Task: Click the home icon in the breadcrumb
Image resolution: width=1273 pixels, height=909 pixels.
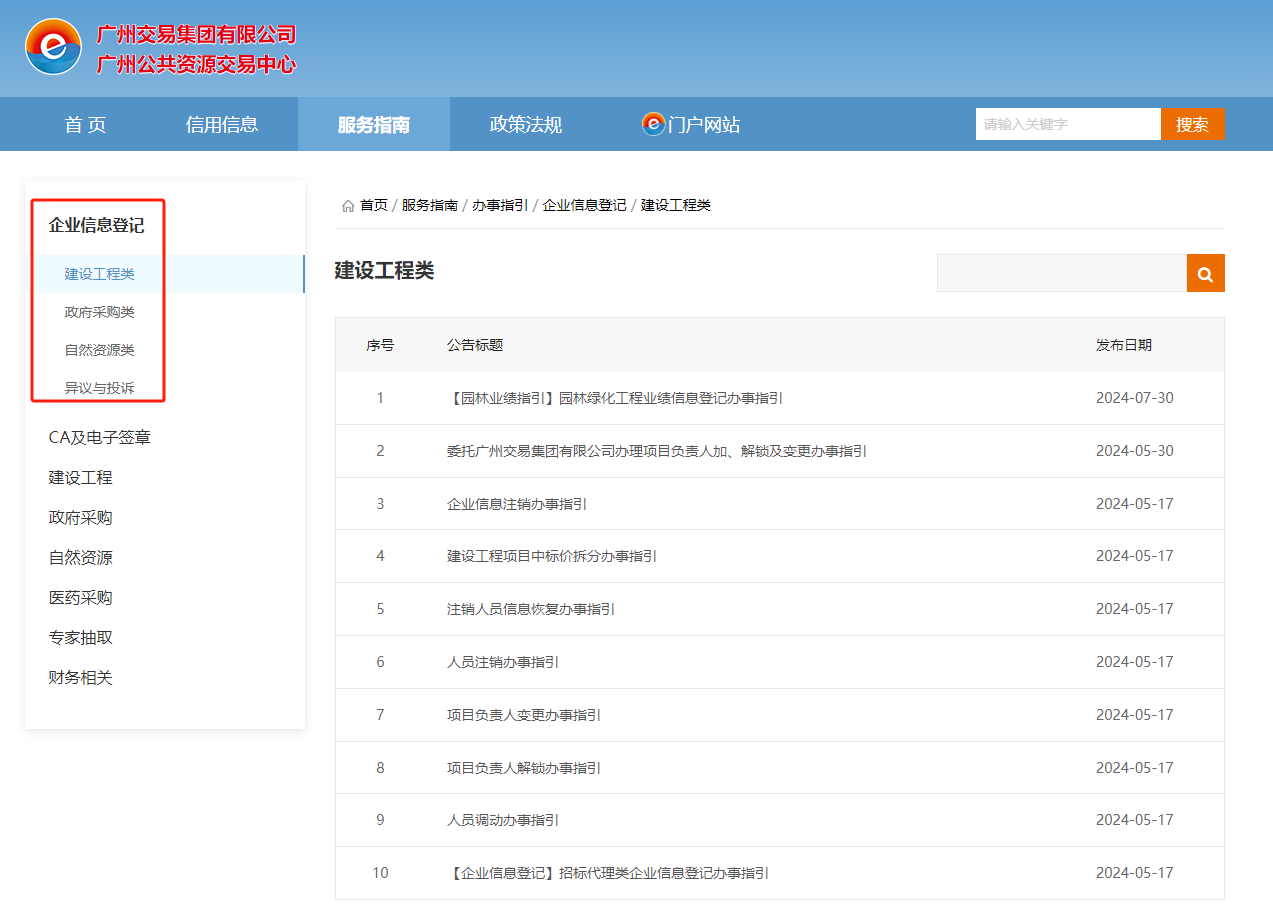Action: click(x=348, y=204)
